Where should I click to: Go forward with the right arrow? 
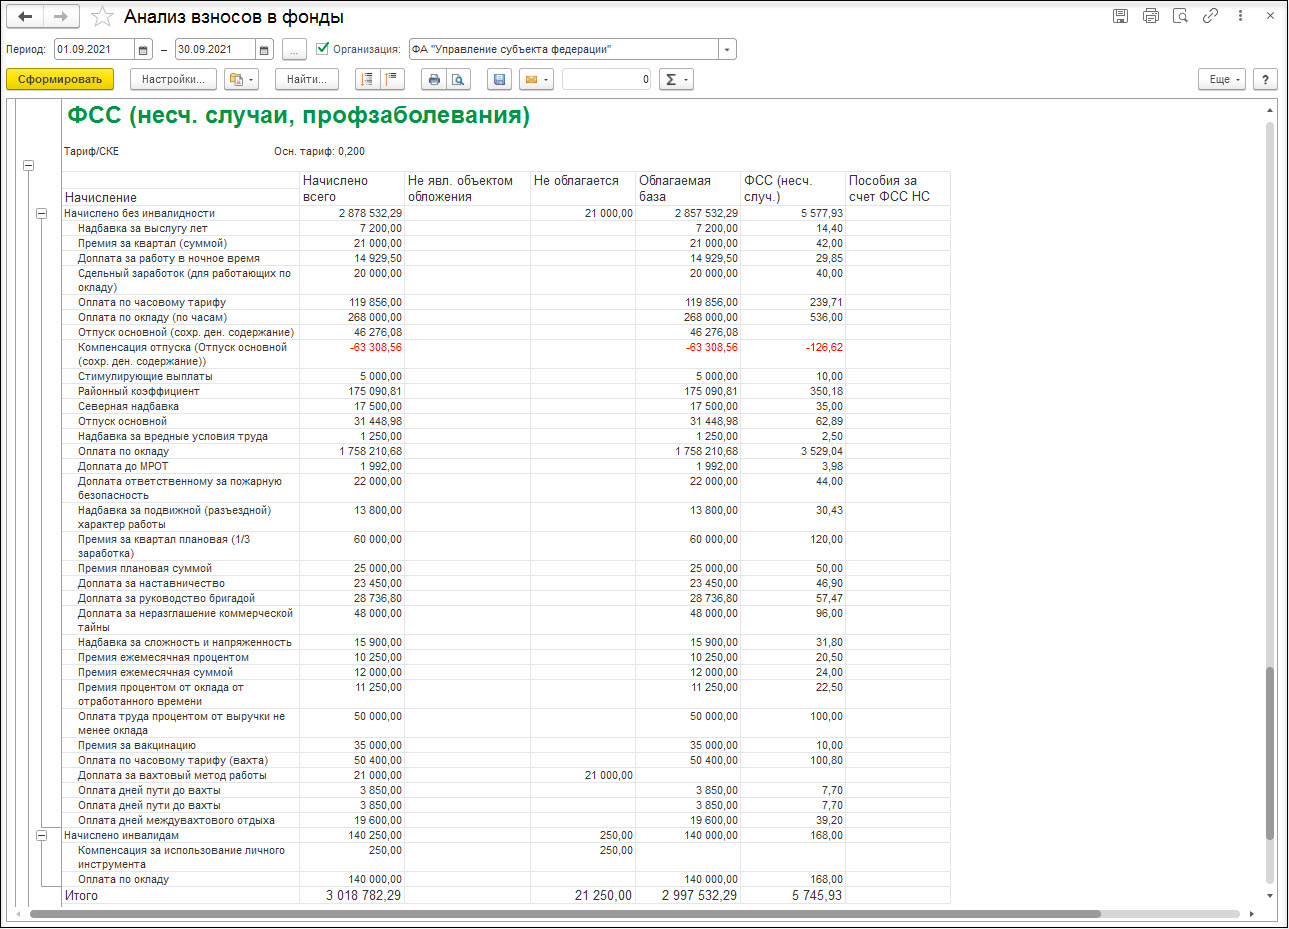[x=62, y=16]
